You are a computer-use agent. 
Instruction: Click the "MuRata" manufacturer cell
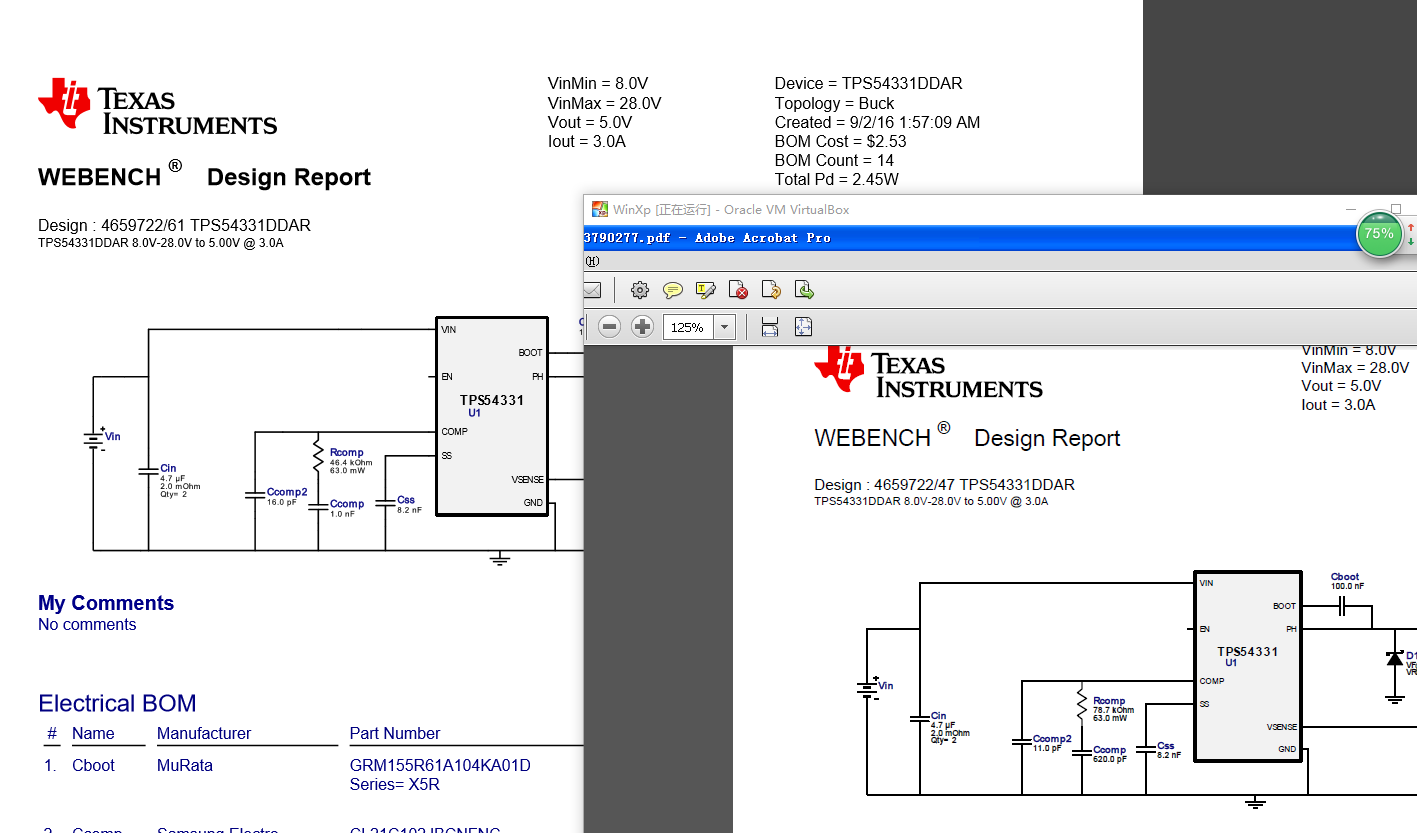(x=185, y=765)
